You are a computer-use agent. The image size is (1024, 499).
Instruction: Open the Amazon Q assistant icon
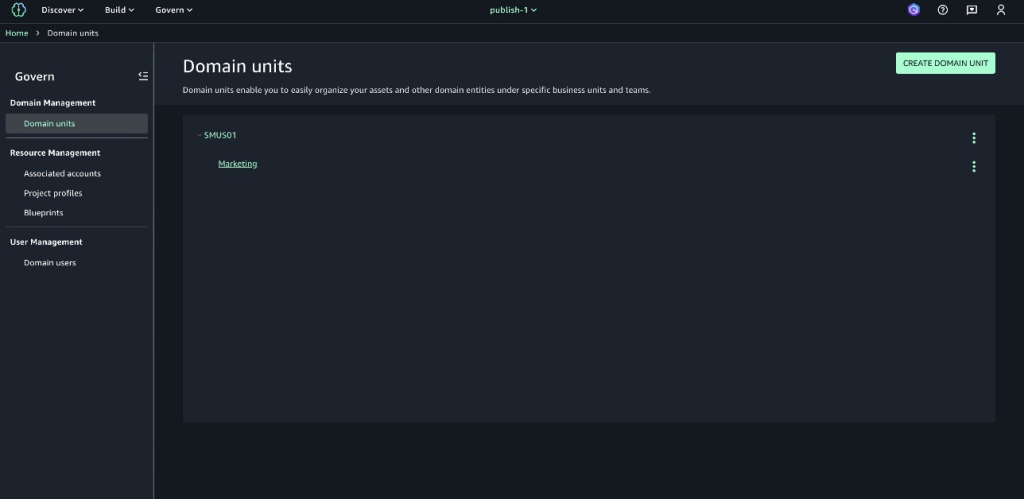tap(913, 10)
